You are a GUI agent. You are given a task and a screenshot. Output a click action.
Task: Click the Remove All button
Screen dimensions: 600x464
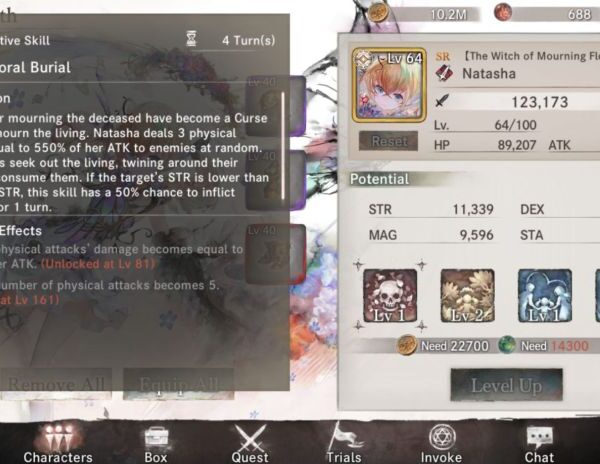click(56, 384)
